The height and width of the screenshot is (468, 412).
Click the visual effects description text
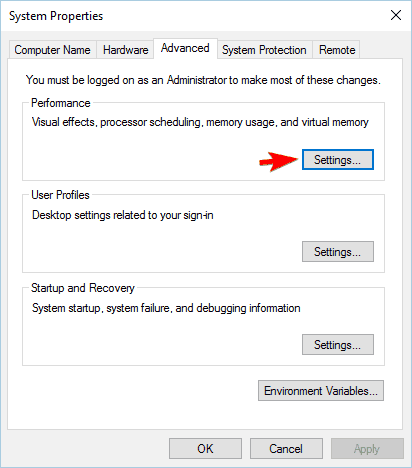[200, 122]
